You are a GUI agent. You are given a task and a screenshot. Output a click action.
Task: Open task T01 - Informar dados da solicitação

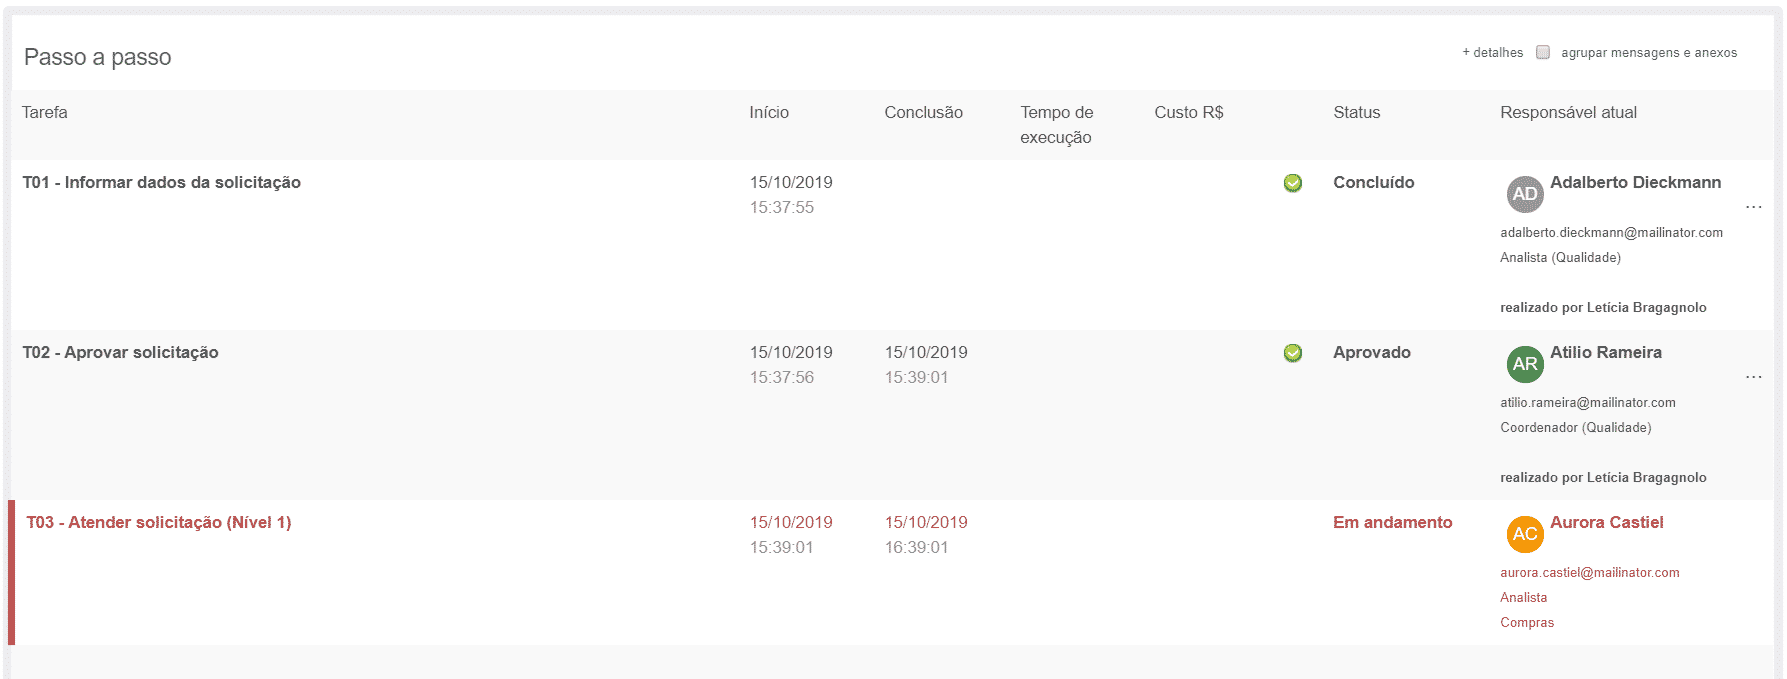click(162, 183)
